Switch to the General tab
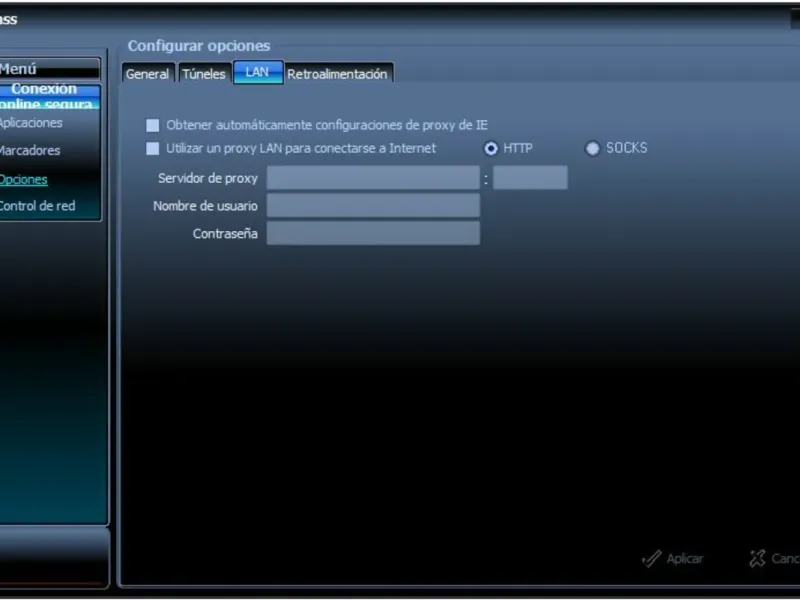800x600 pixels. click(148, 73)
